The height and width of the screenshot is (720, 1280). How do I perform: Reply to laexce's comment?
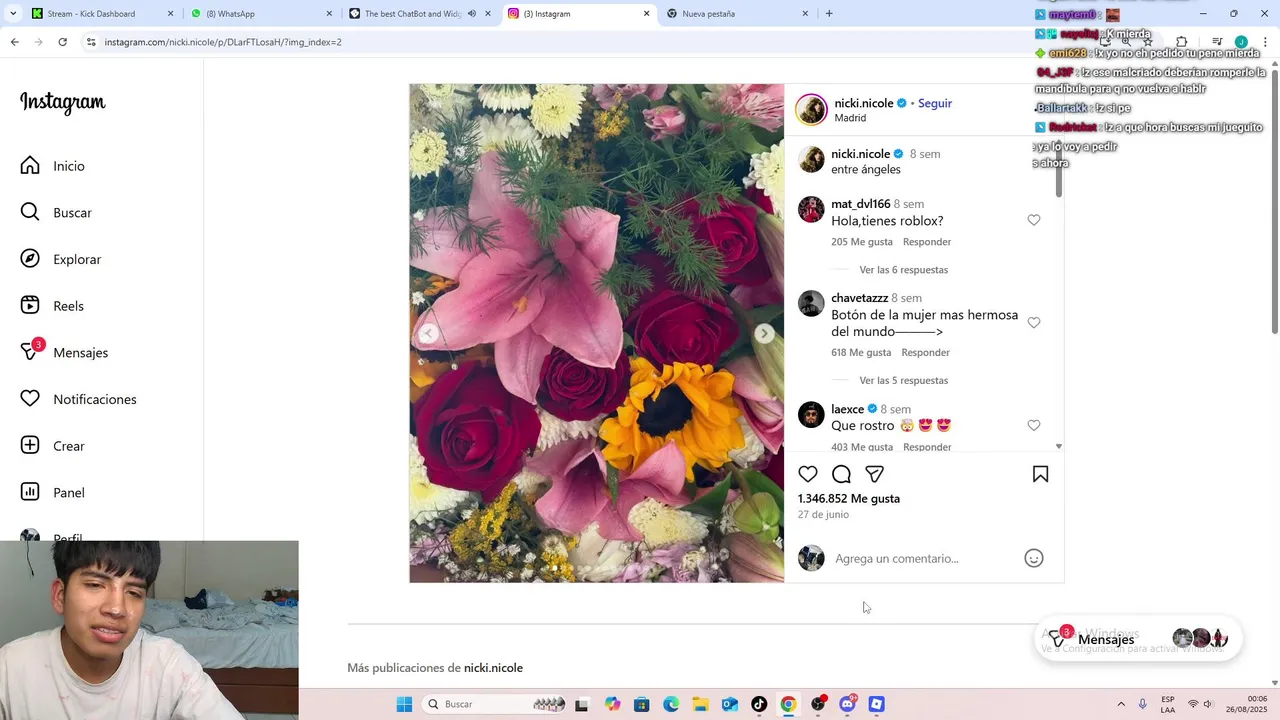click(x=927, y=447)
